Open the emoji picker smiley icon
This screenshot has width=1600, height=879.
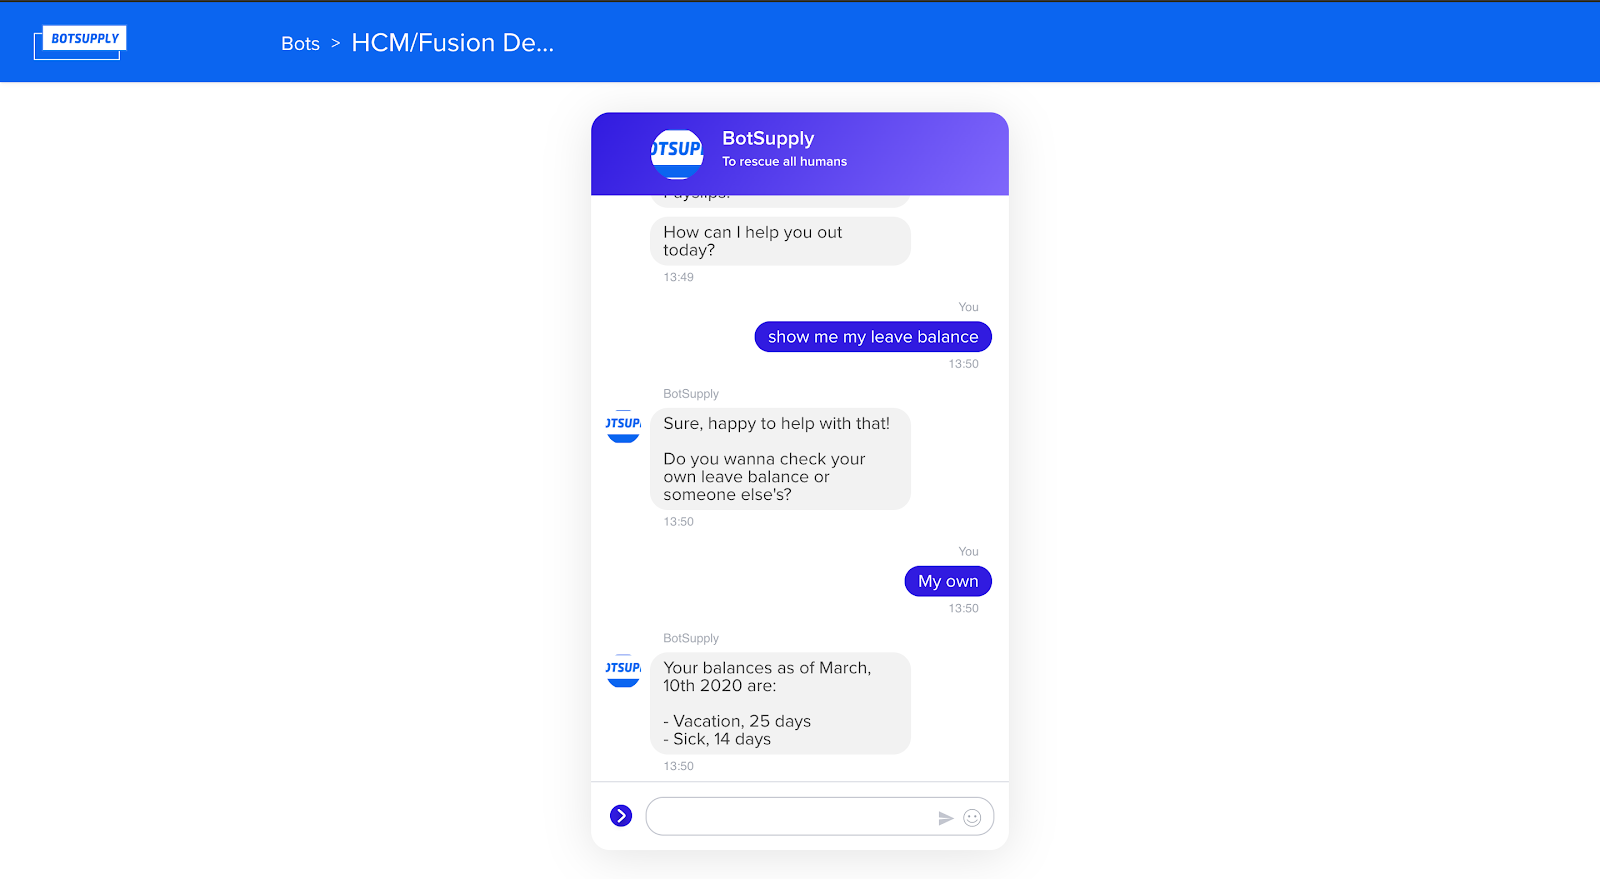pyautogui.click(x=972, y=818)
